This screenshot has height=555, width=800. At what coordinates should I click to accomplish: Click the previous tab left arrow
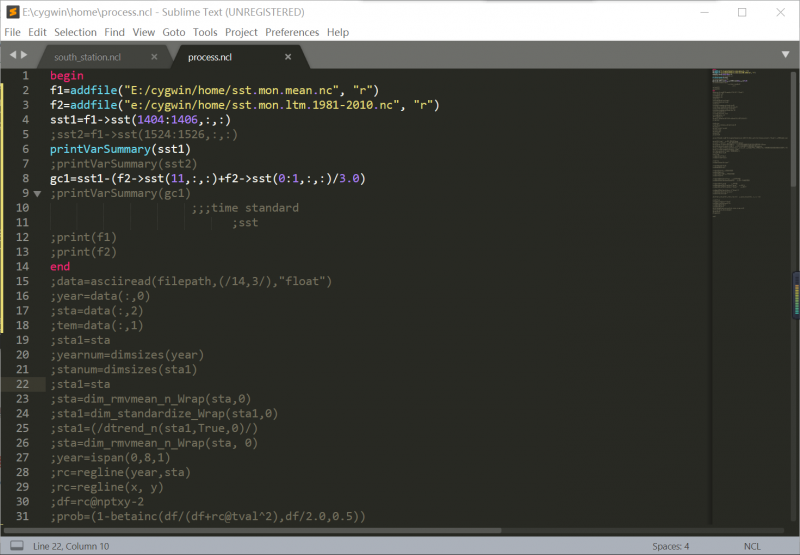tap(13, 56)
